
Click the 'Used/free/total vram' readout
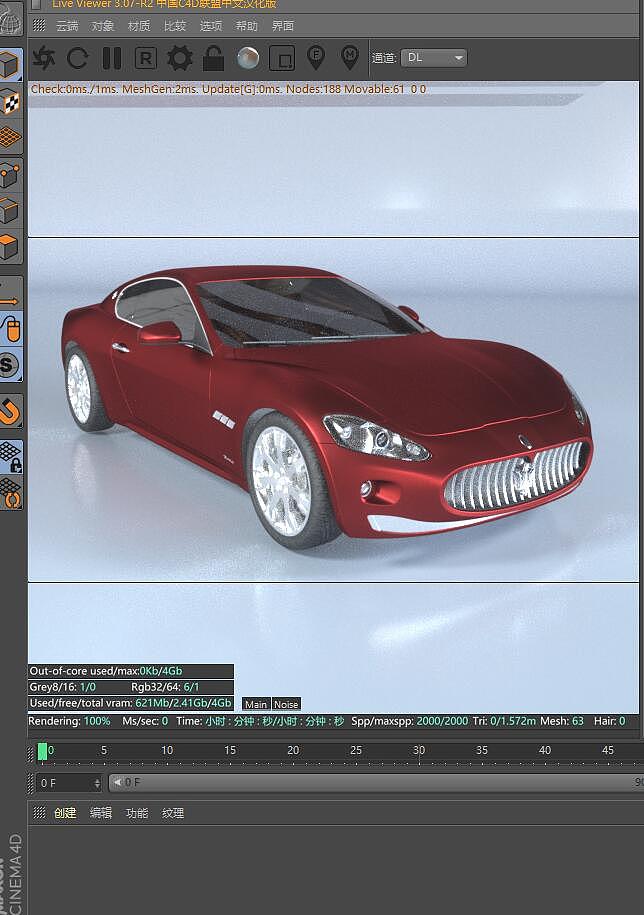[131, 703]
